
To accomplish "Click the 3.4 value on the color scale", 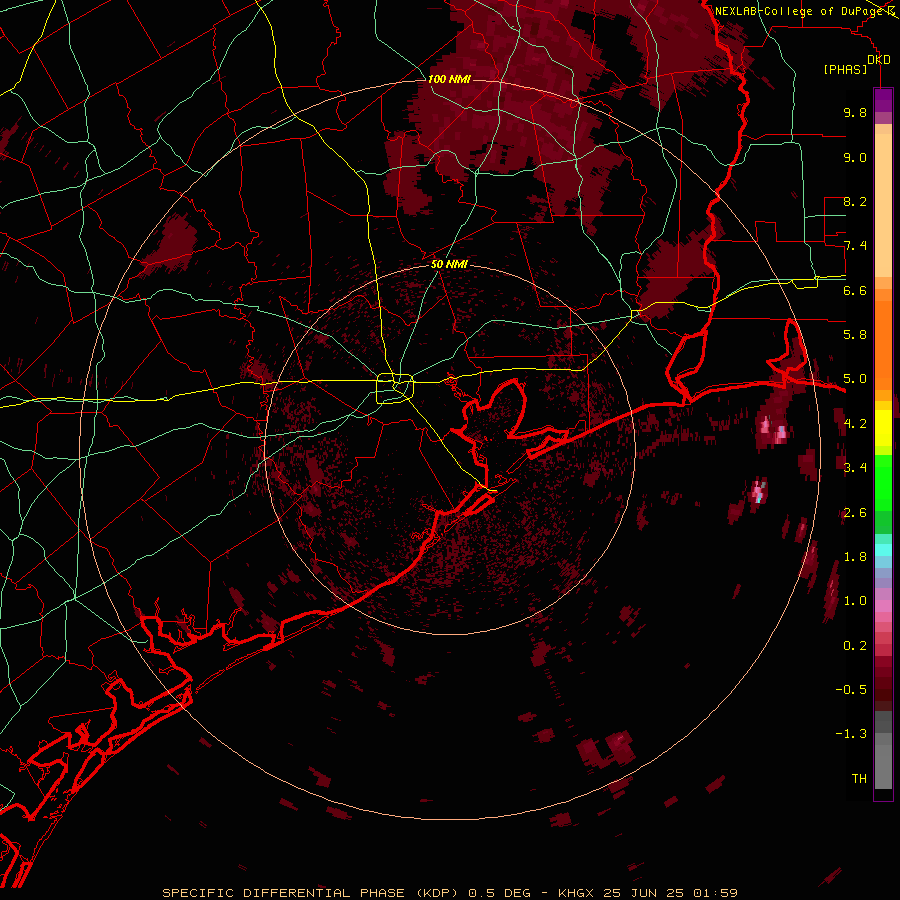I will 855,468.
